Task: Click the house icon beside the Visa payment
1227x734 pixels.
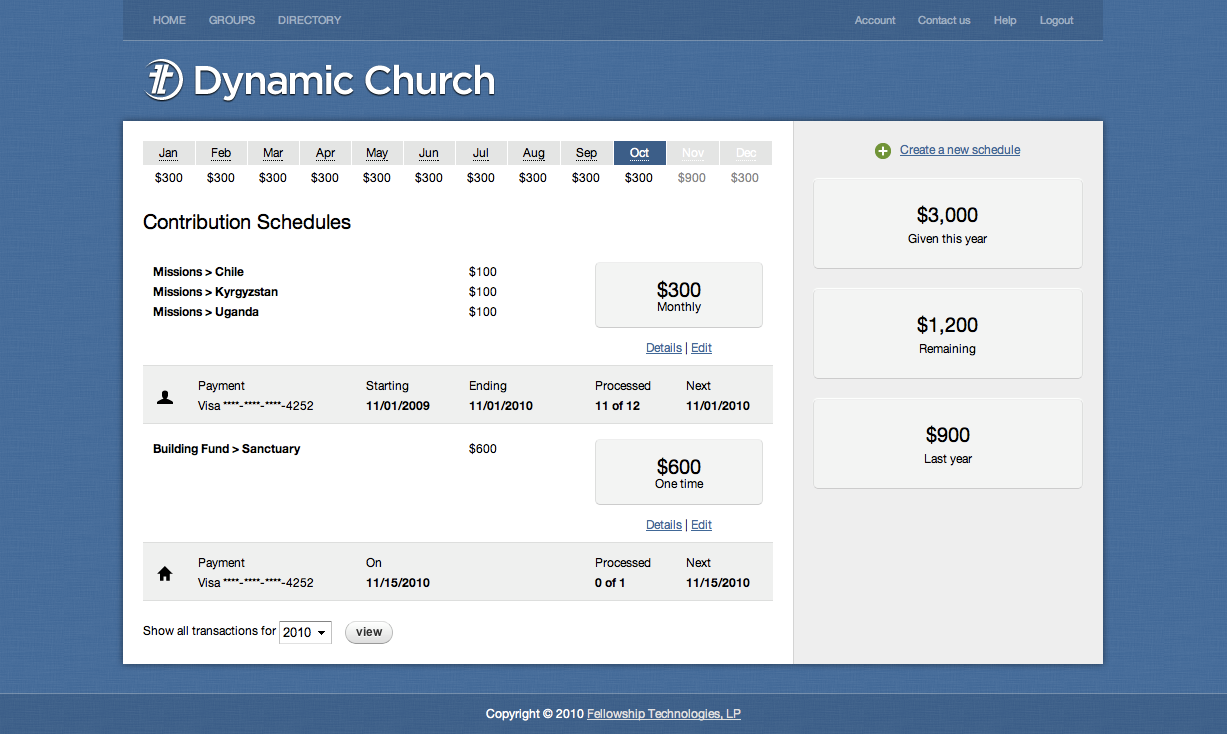Action: point(165,574)
